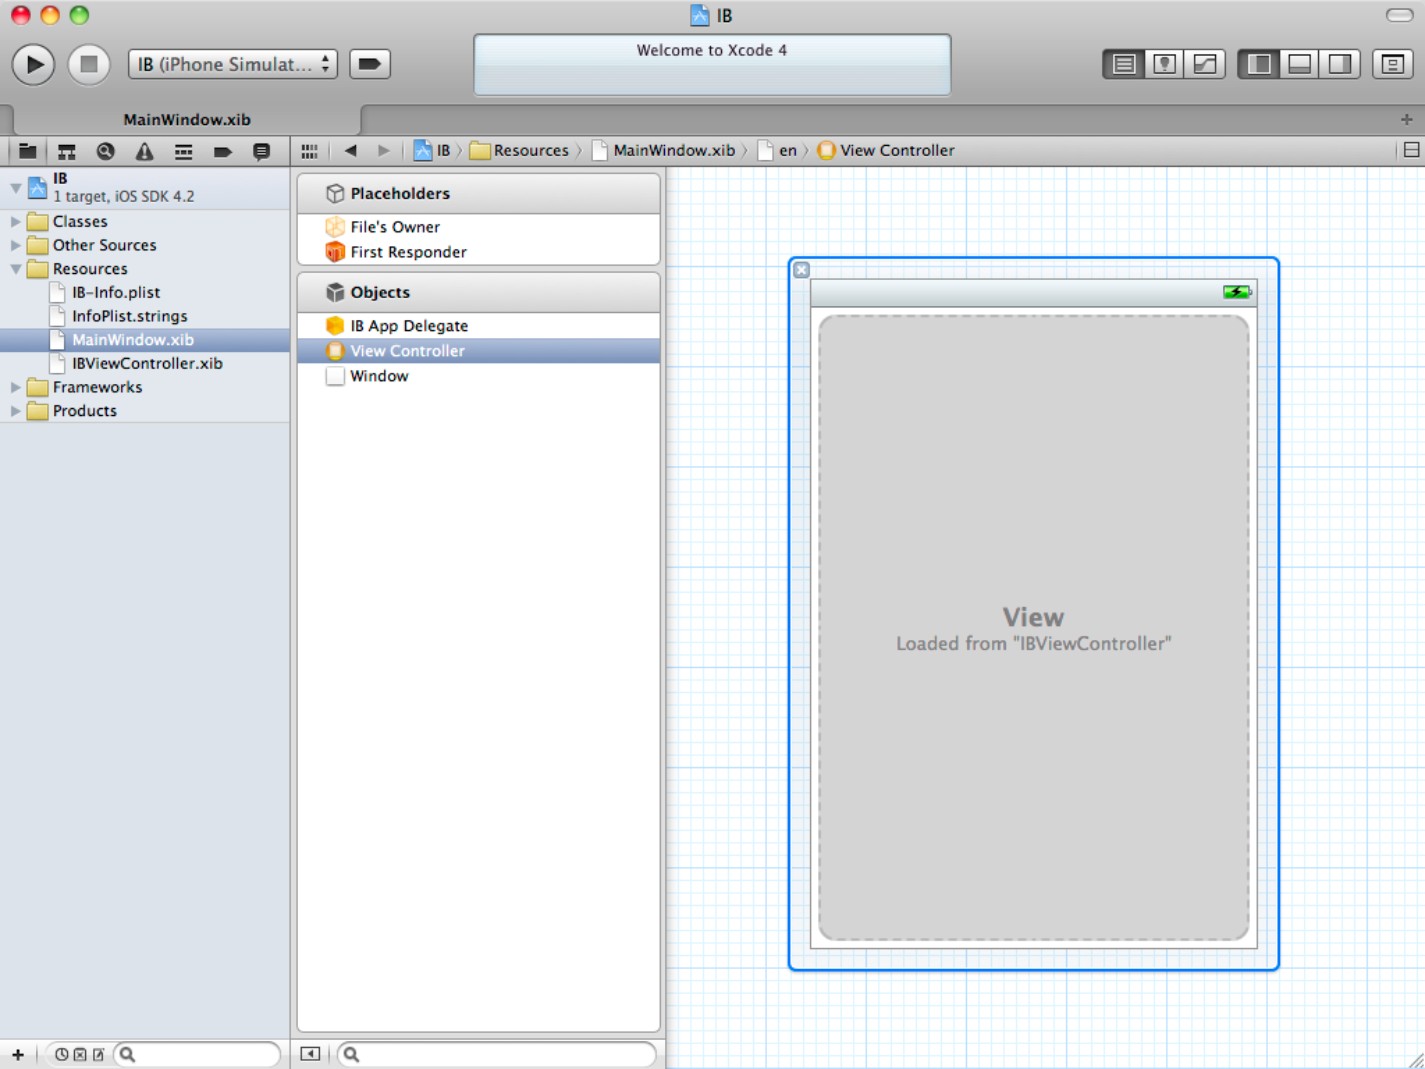The width and height of the screenshot is (1425, 1069).
Task: Click the Objects section header
Action: coord(479,292)
